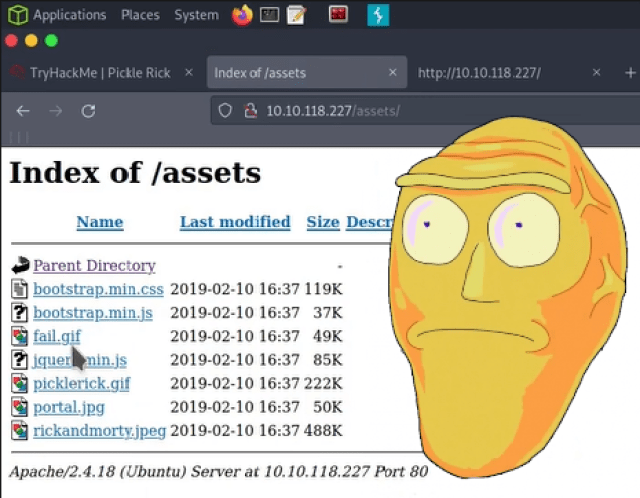Sort listing by Last modified column
This screenshot has width=640, height=498.
pyautogui.click(x=235, y=222)
